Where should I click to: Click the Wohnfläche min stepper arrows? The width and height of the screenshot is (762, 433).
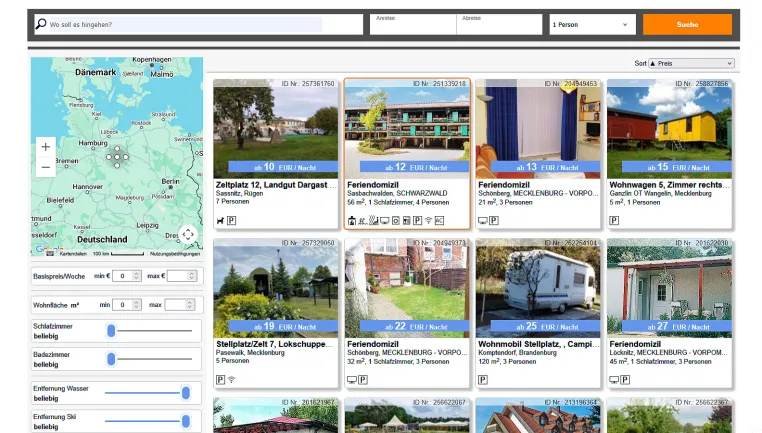(x=137, y=305)
